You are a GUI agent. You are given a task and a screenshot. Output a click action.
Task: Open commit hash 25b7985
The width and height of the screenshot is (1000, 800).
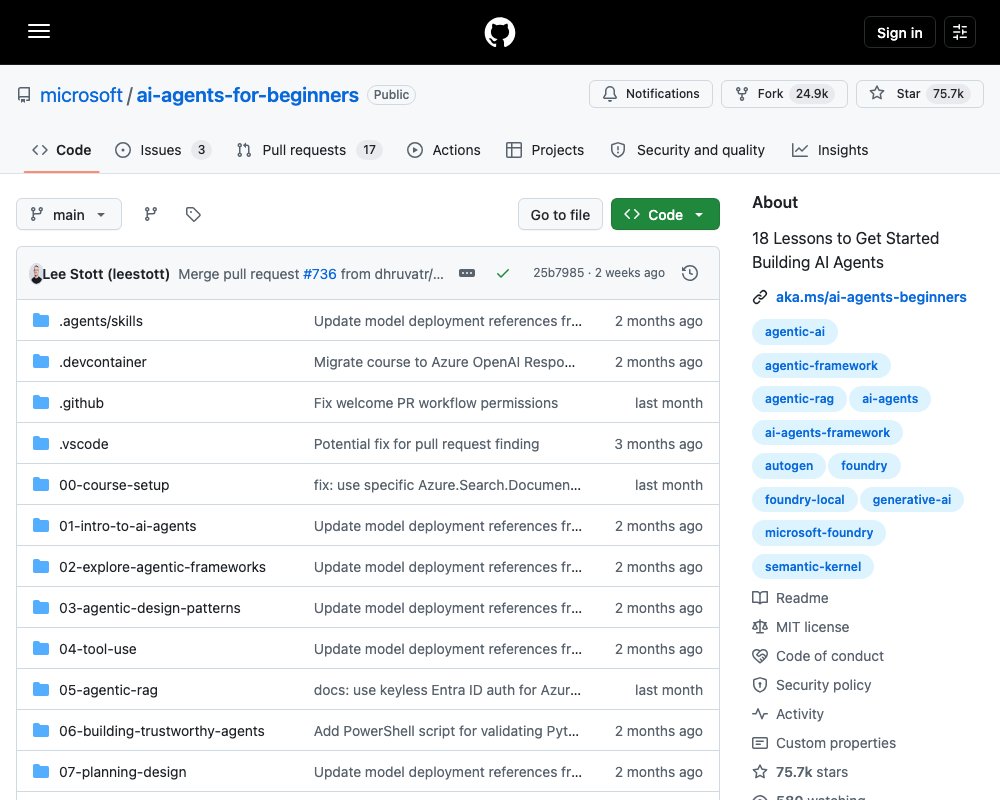pyautogui.click(x=558, y=272)
